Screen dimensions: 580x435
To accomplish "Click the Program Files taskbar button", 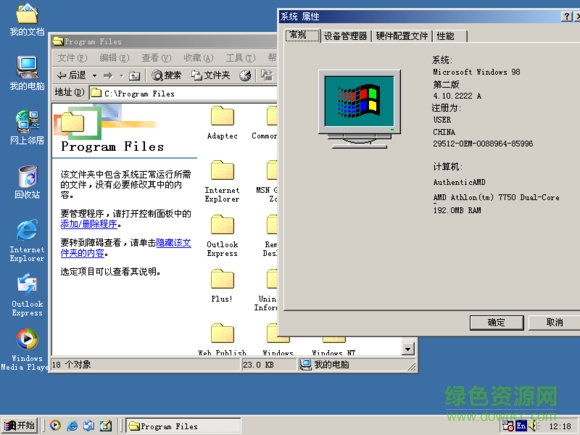I will 183,426.
